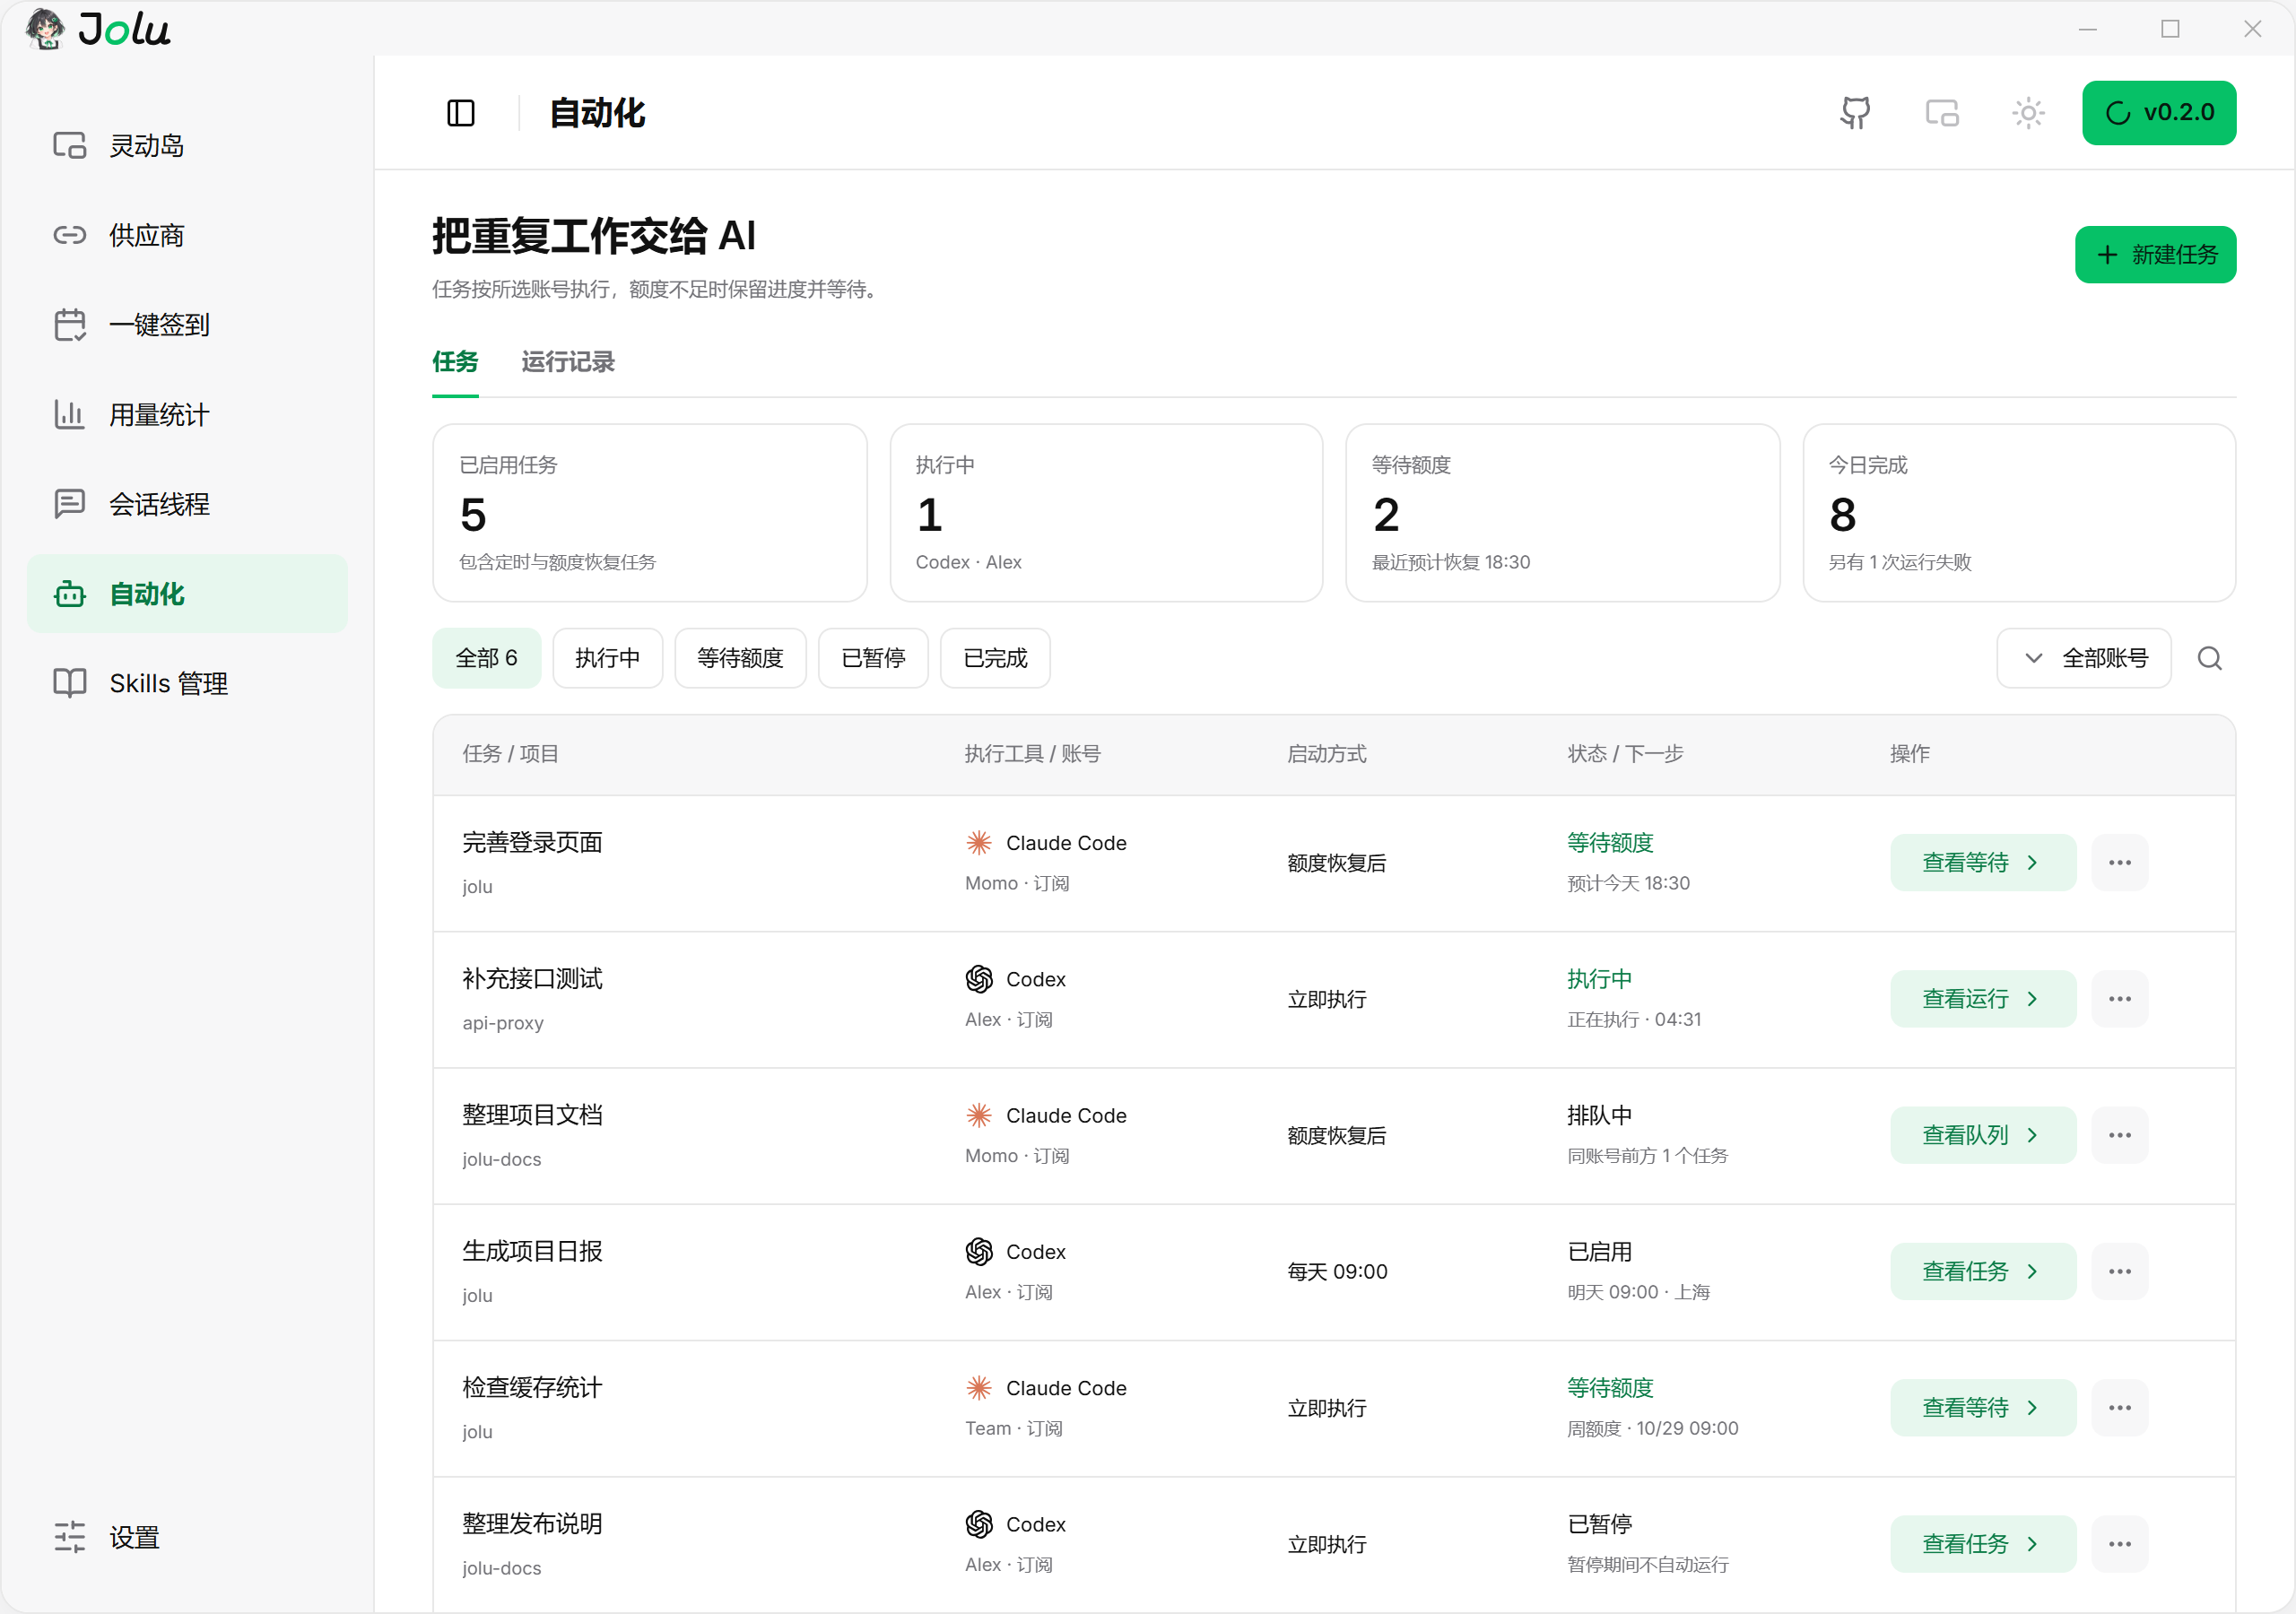The height and width of the screenshot is (1614, 2296).
Task: Open more options for 生成项目日报
Action: point(2119,1271)
